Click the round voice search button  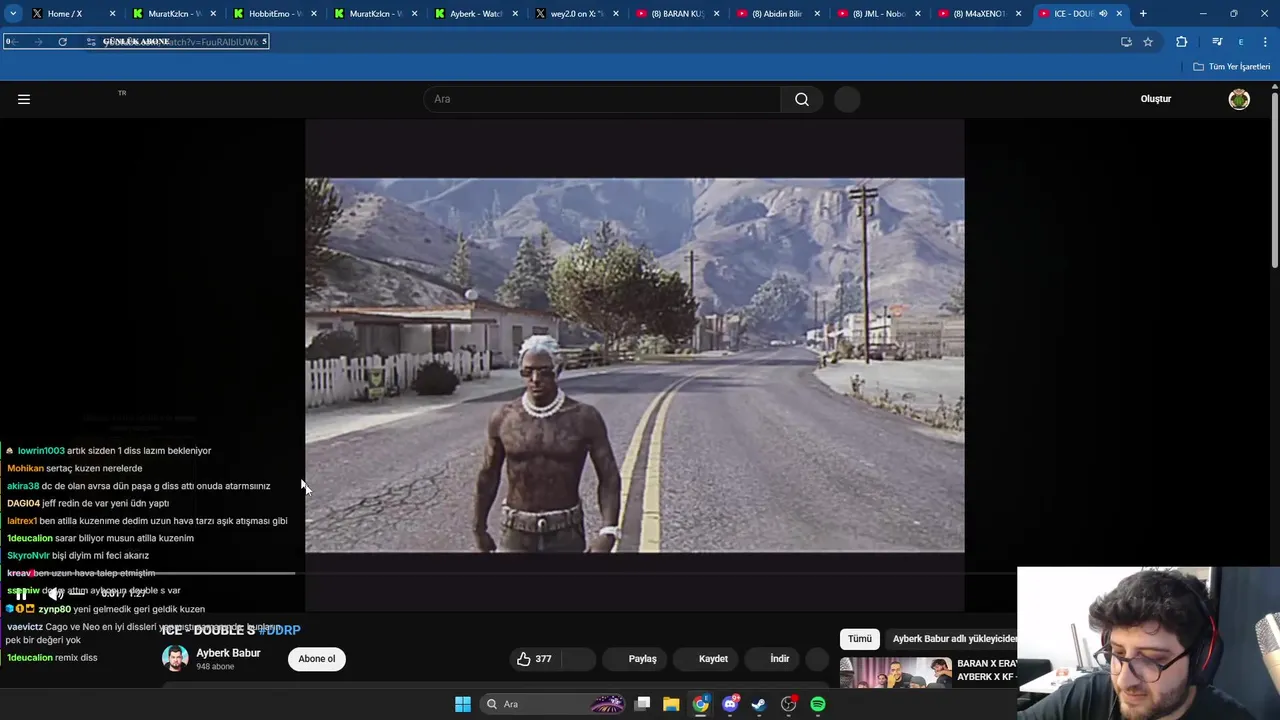(x=847, y=99)
